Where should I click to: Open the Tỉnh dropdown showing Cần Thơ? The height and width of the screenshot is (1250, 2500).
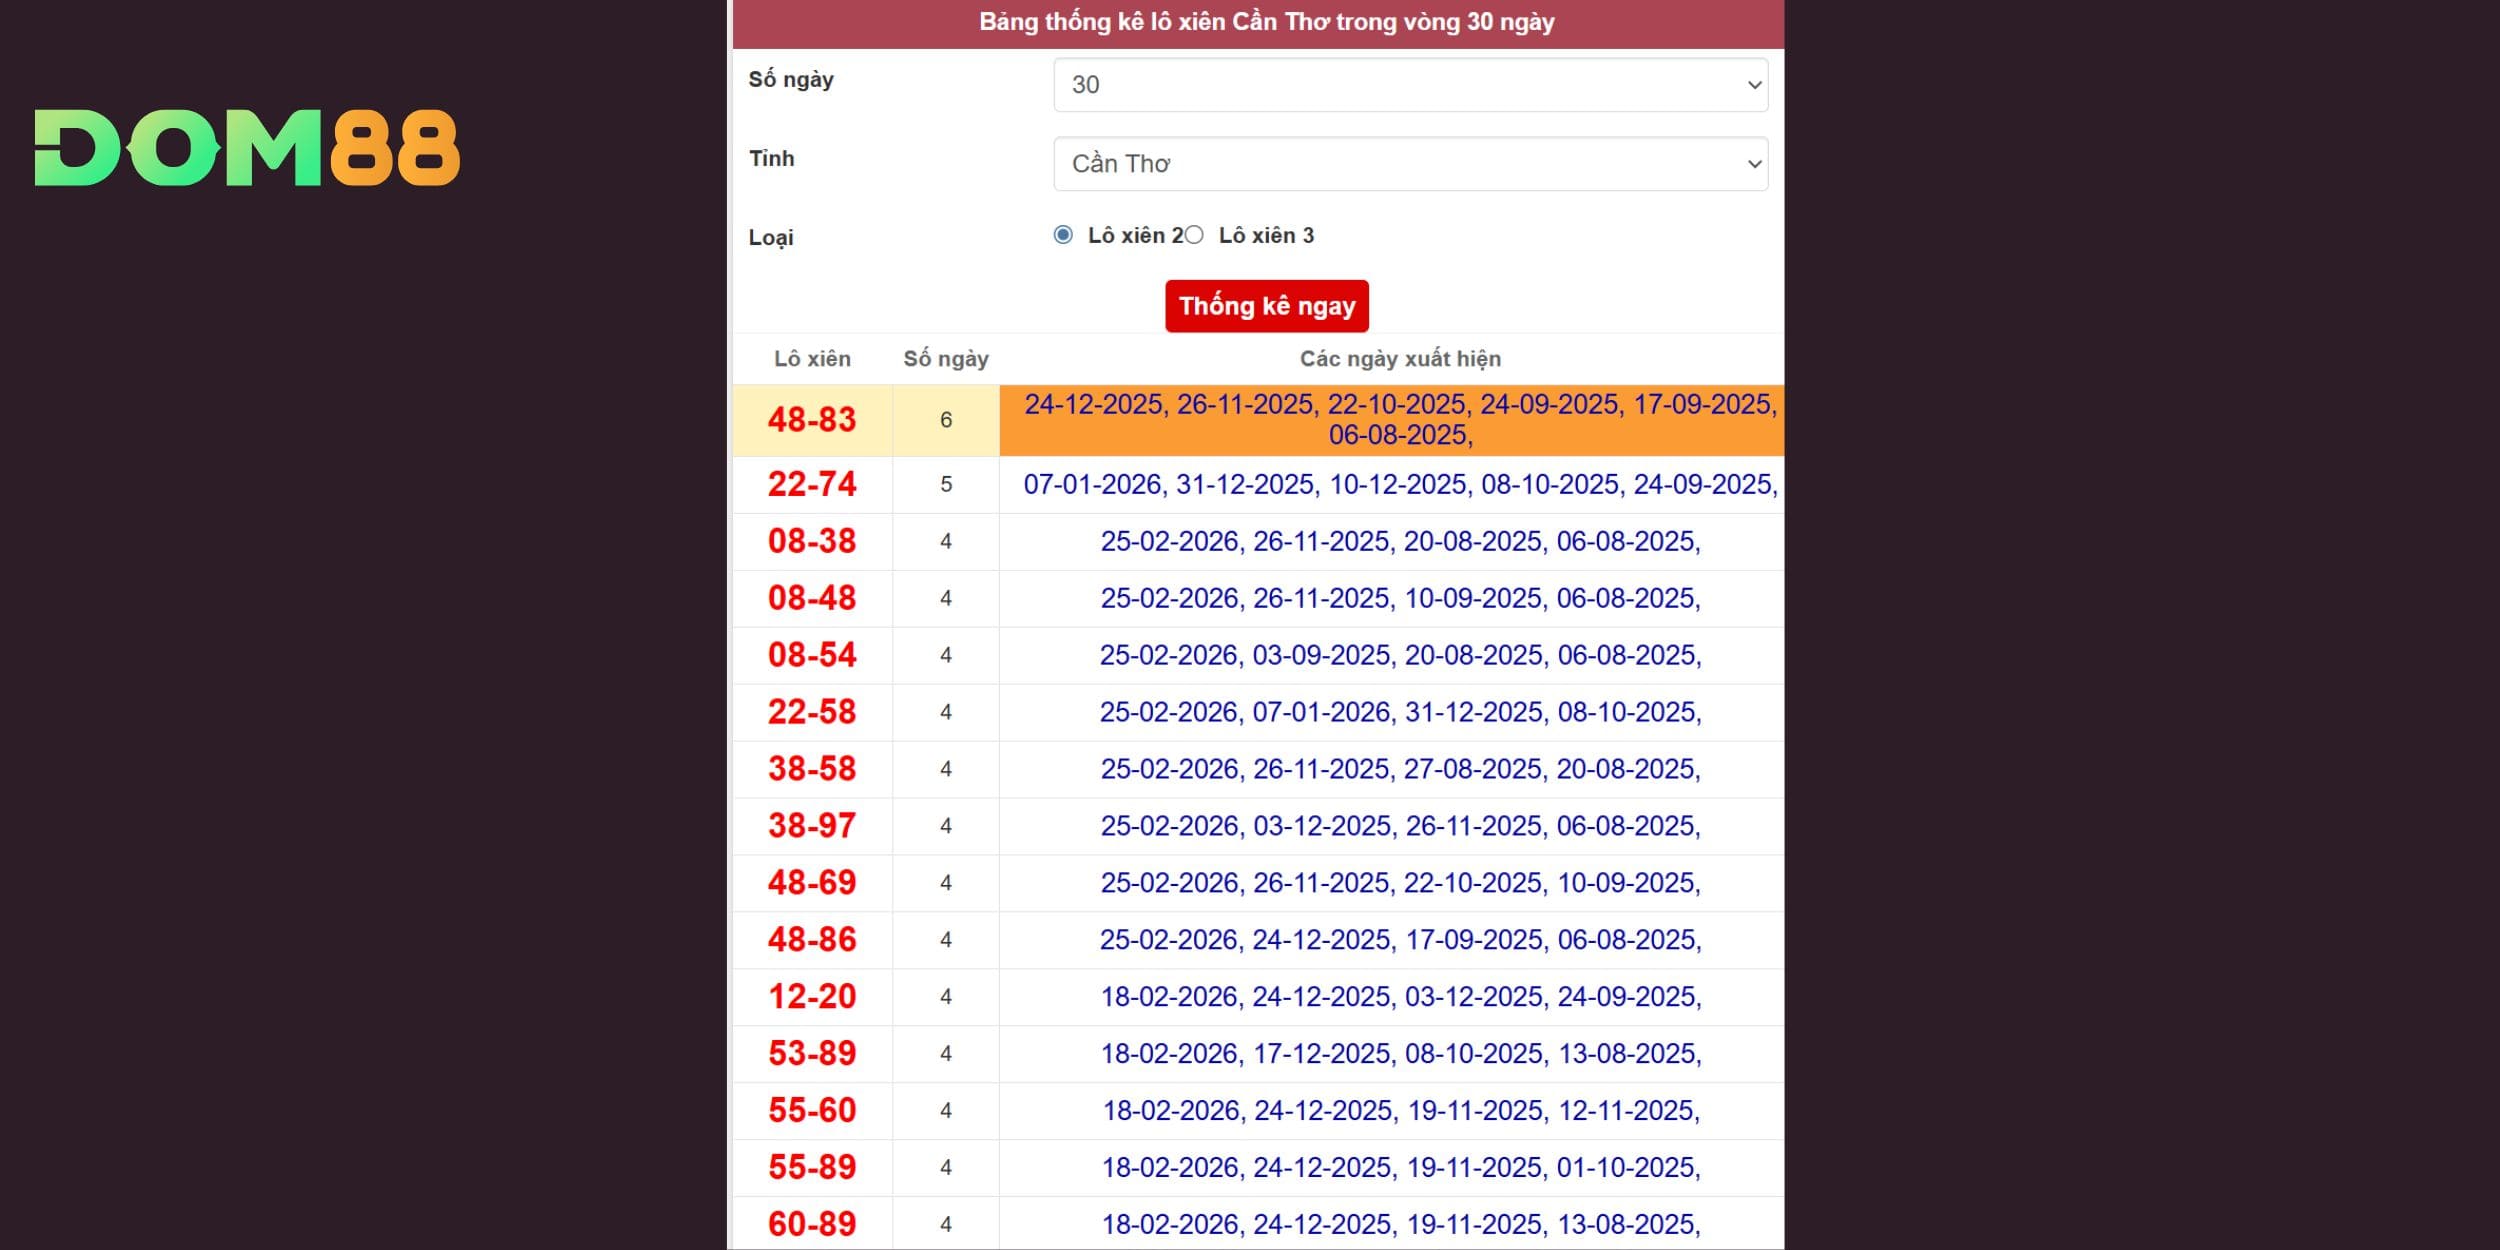click(x=1410, y=164)
